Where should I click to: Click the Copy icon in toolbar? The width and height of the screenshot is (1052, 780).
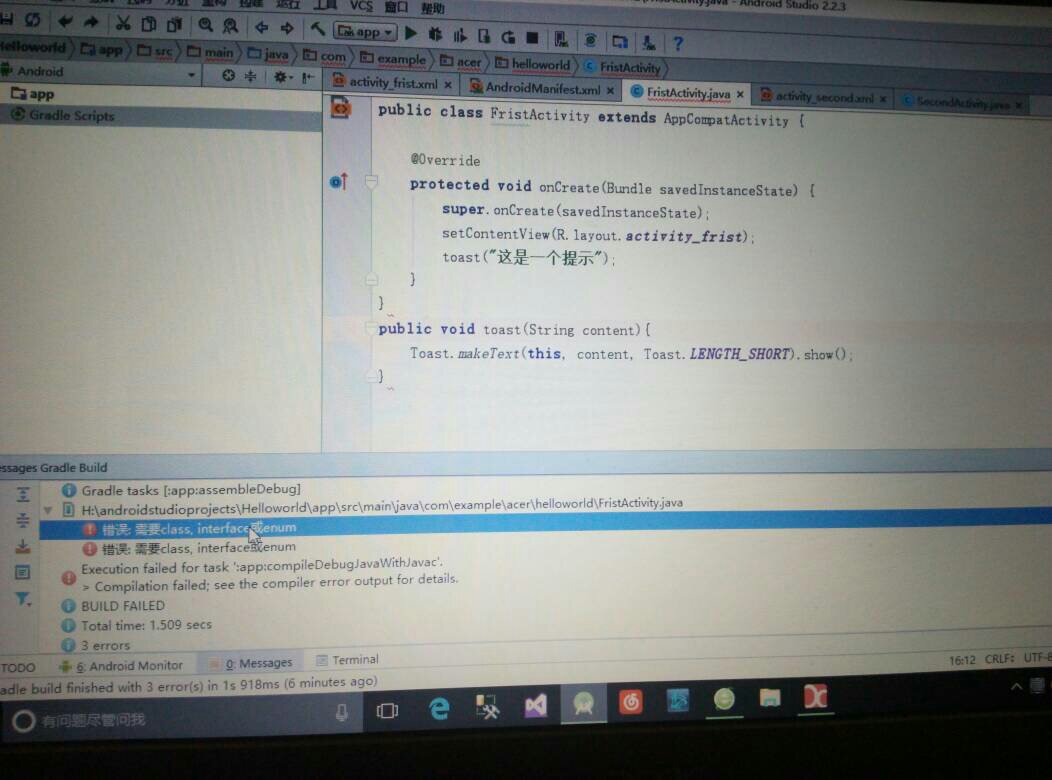tap(148, 24)
